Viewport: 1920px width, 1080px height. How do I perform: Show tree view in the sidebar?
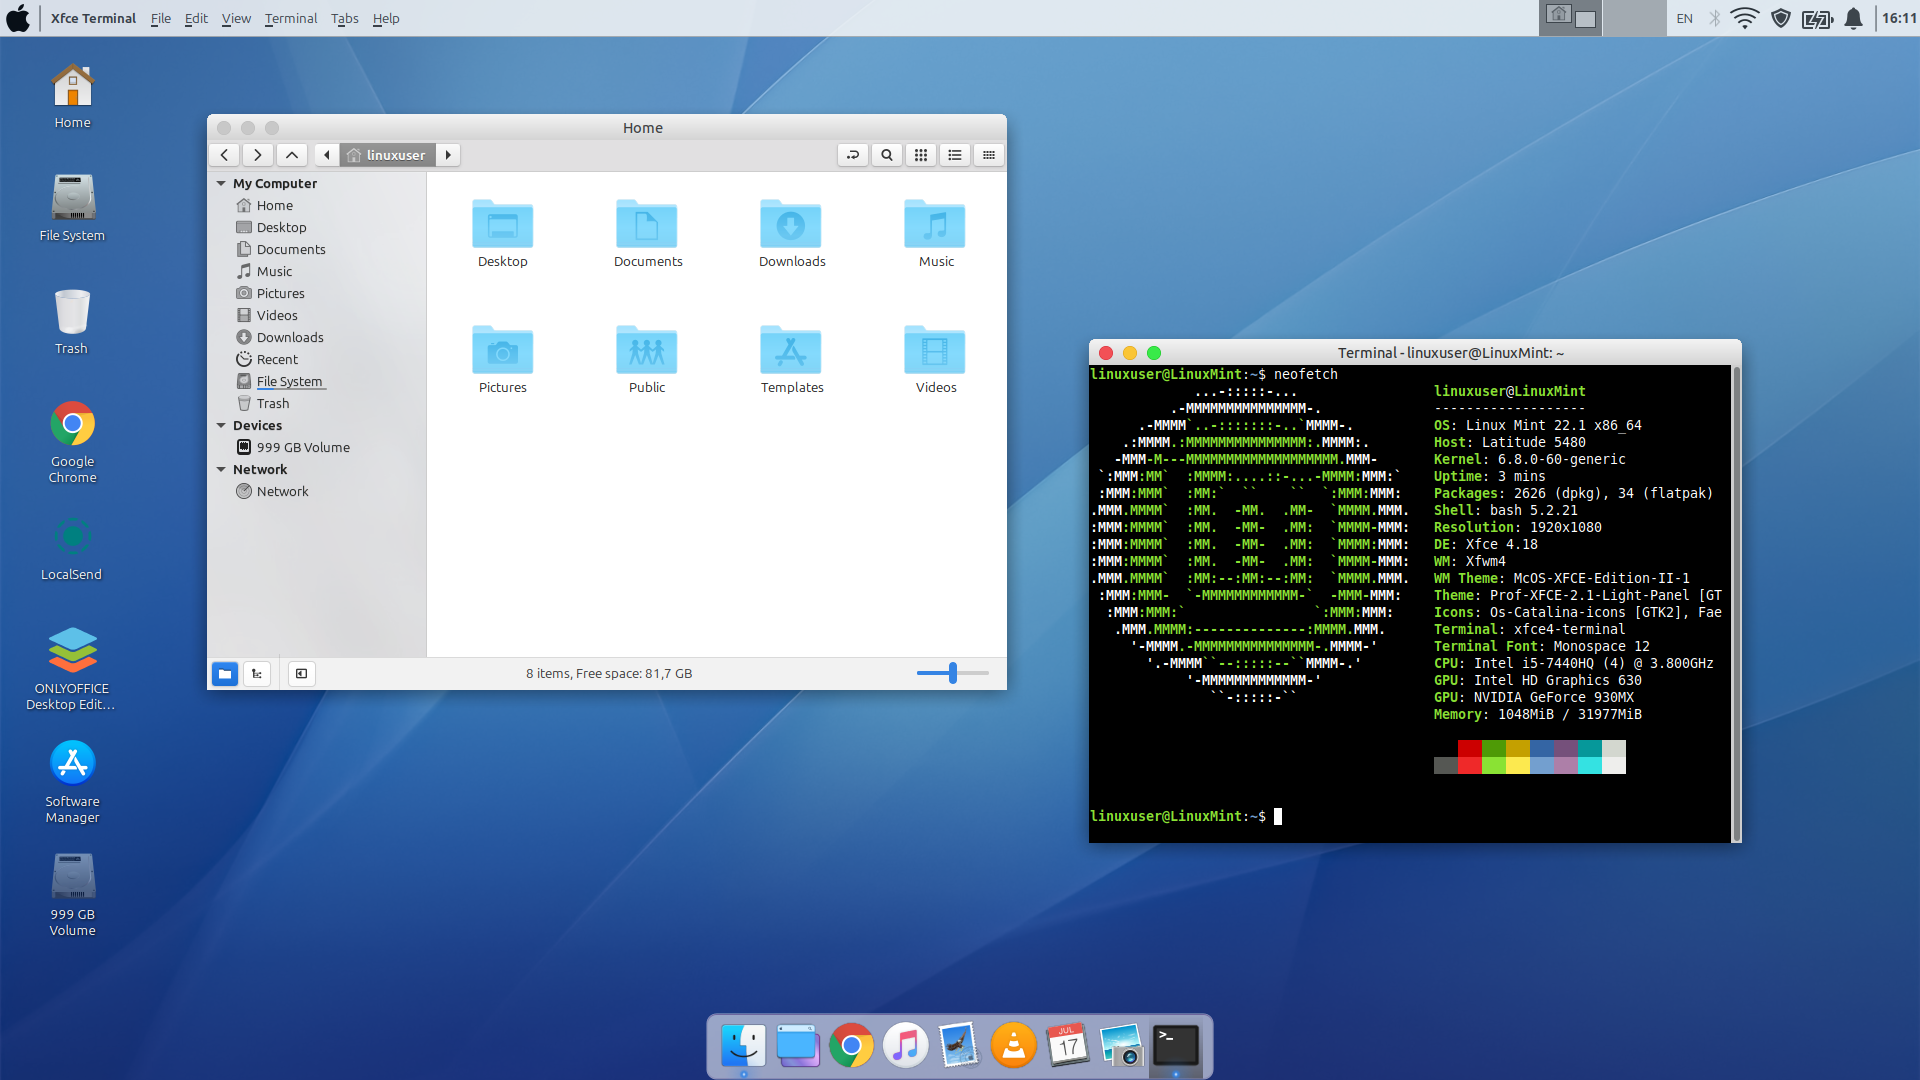click(x=257, y=674)
